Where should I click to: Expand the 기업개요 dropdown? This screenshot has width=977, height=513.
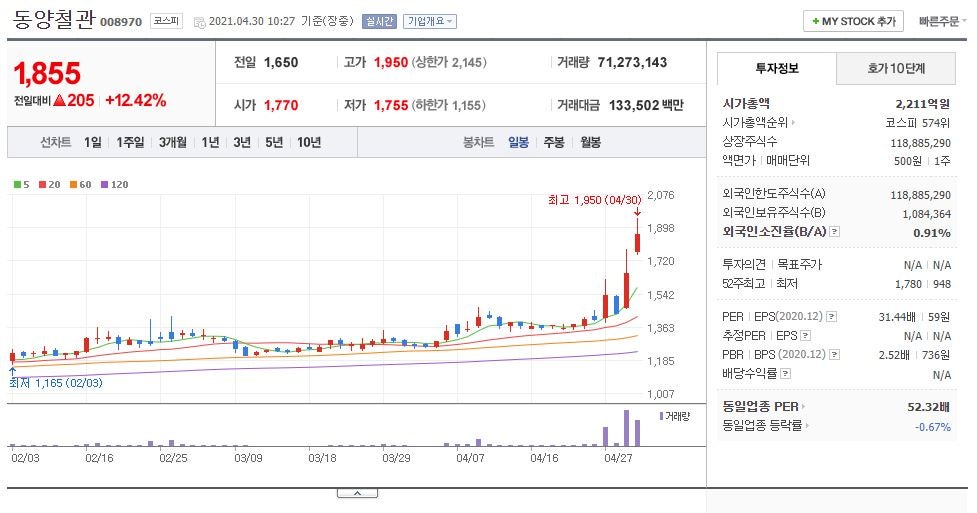coord(430,21)
